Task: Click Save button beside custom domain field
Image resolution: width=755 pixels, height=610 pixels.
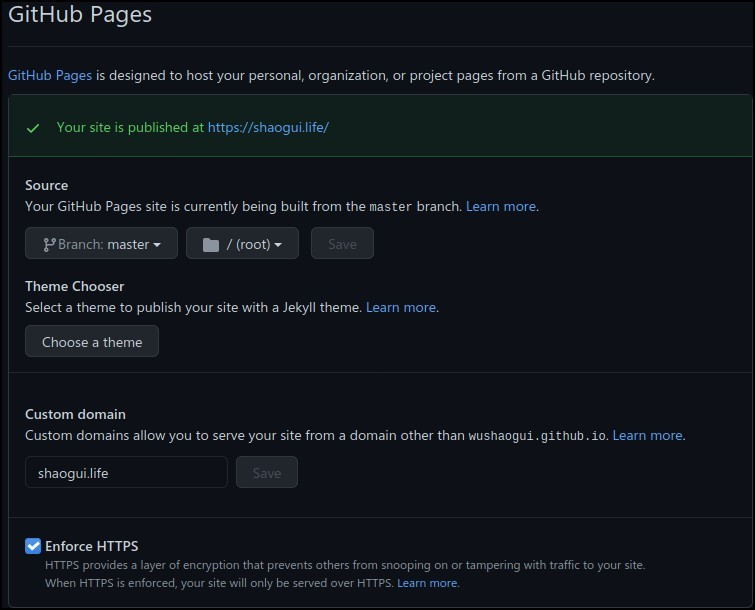Action: tap(267, 473)
